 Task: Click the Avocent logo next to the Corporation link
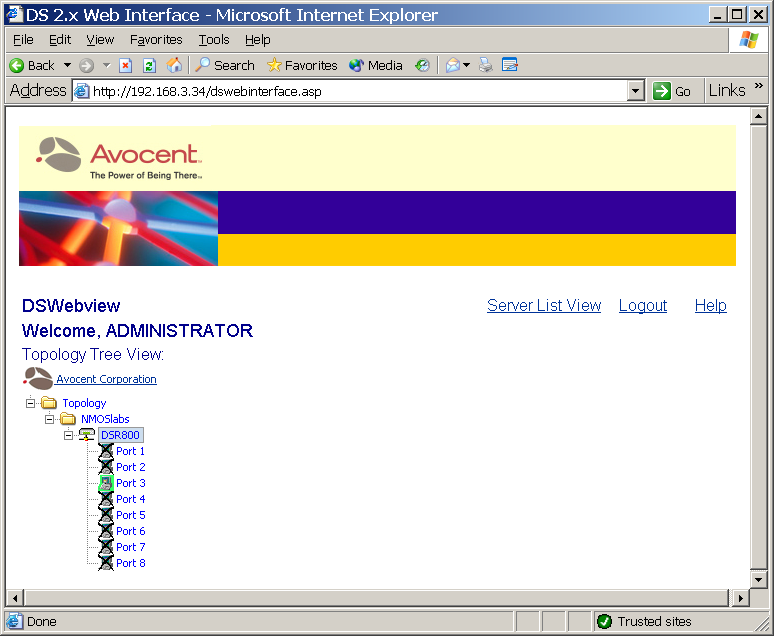(38, 378)
